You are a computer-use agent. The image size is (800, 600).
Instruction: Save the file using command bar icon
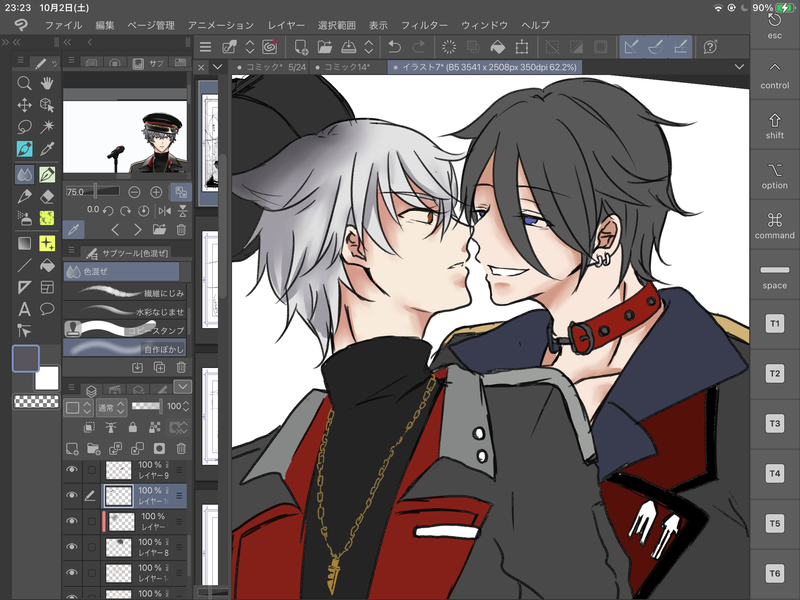coord(348,47)
